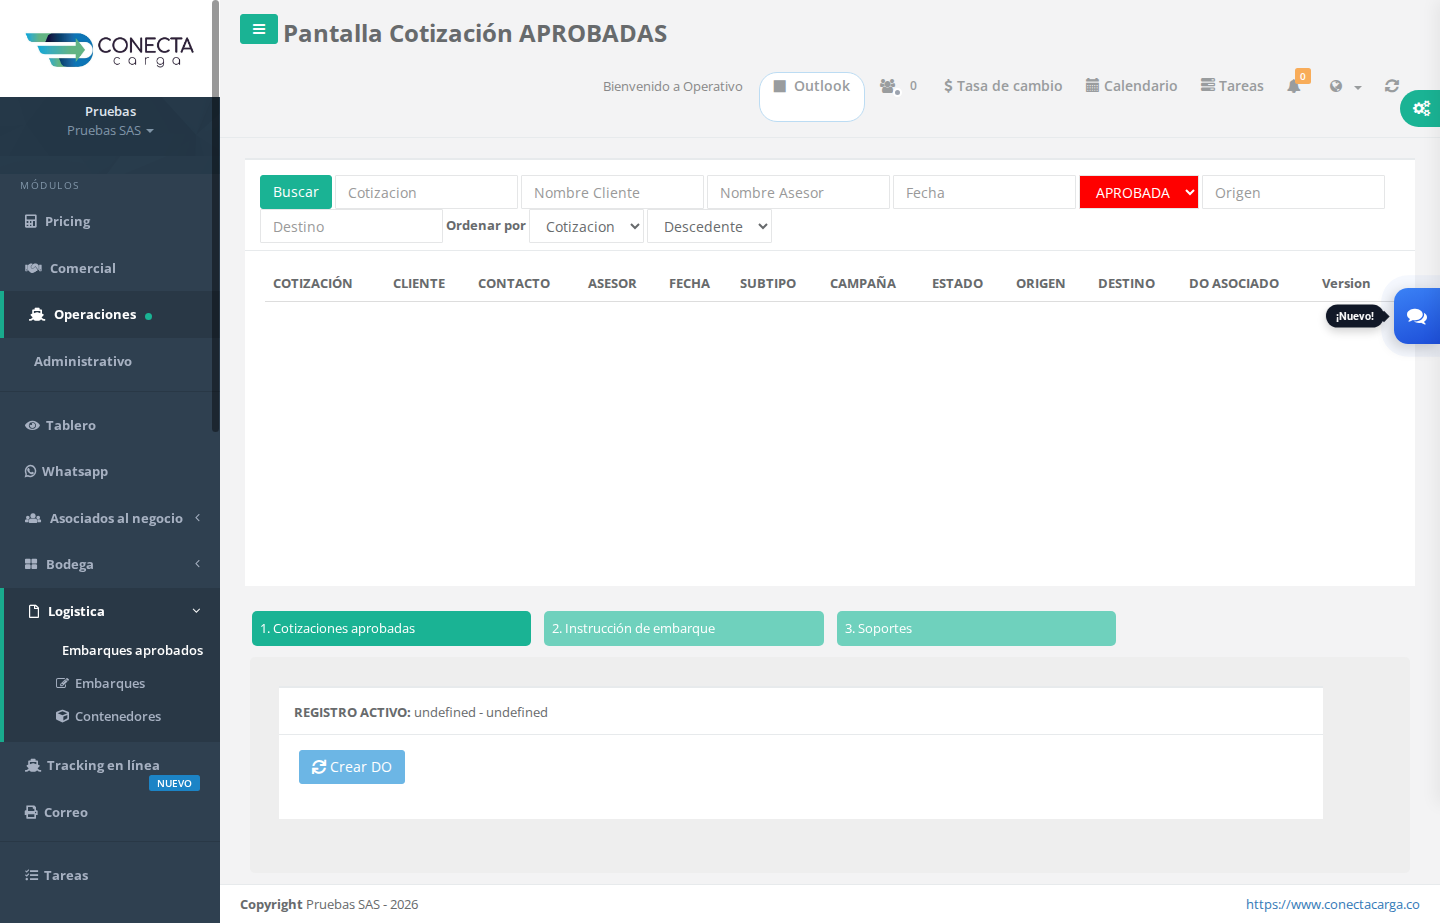Open the Pruebas SAS company dropdown
Viewport: 1440px width, 923px height.
point(110,131)
